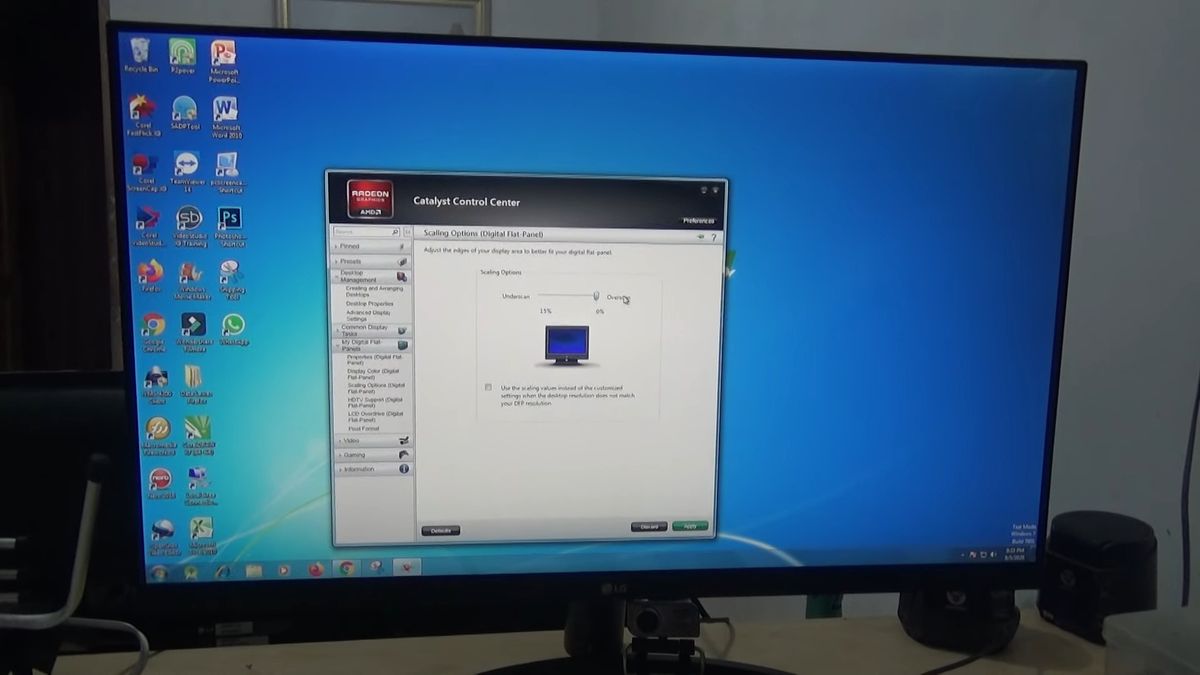Select Display Color (Digital Flat-Panel) item

(x=373, y=373)
